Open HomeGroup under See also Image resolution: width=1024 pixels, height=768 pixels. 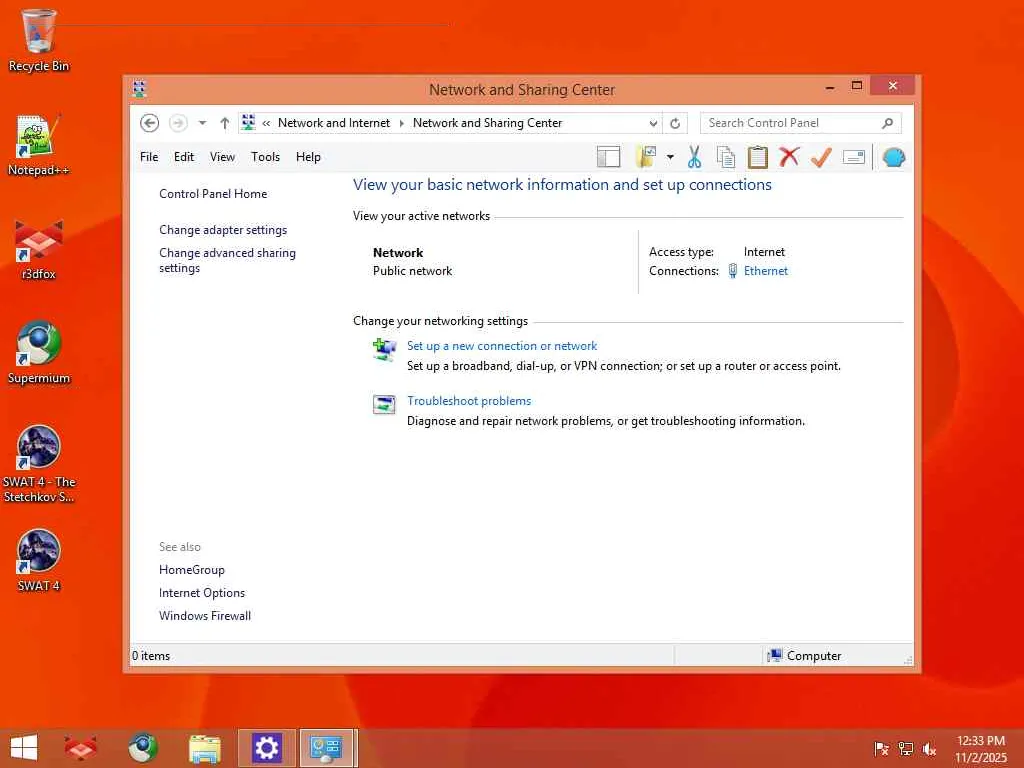coord(191,570)
